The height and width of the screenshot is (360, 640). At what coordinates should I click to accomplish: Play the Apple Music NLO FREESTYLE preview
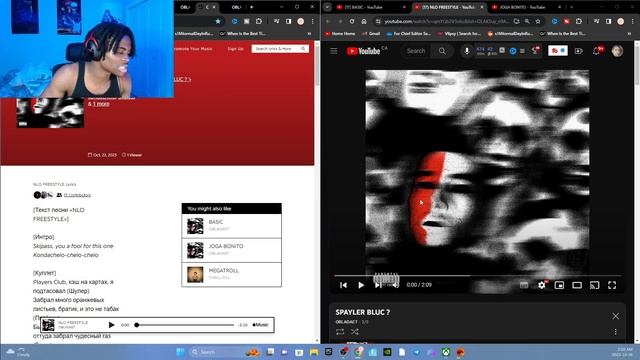pos(111,325)
